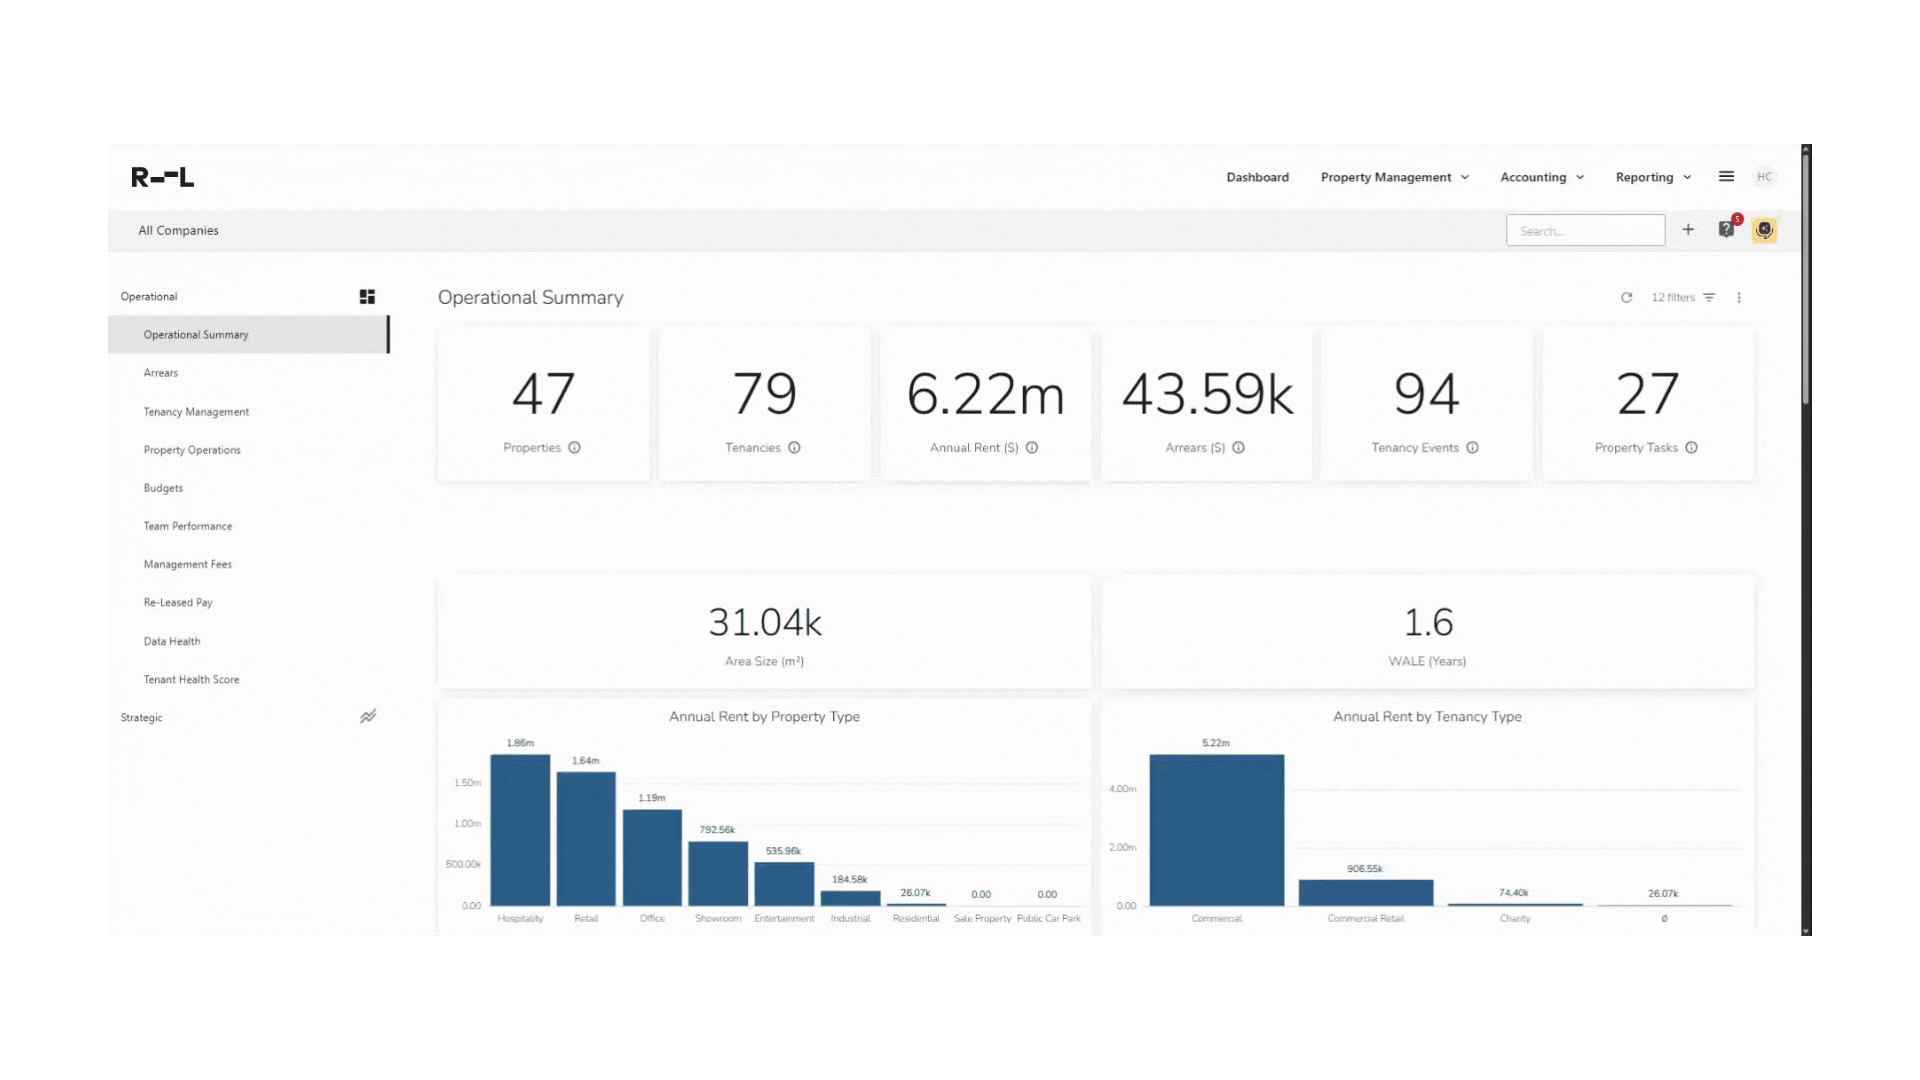Click the plus icon to add new item
This screenshot has height=1080, width=1920.
coord(1688,229)
